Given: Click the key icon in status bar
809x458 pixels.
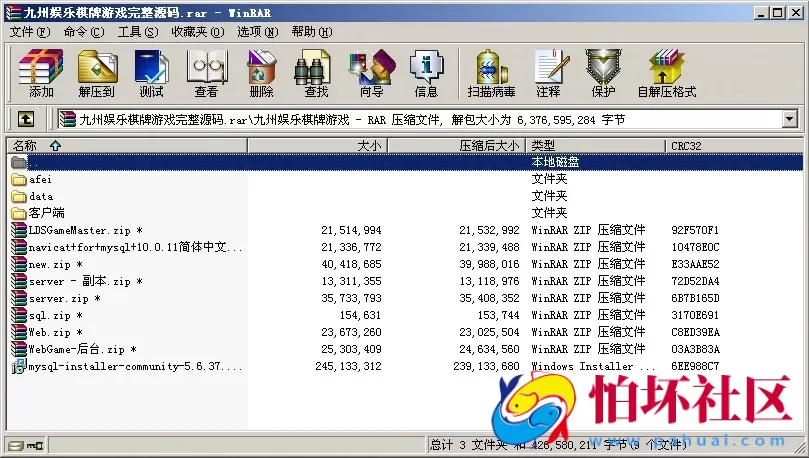Looking at the screenshot, I should click(x=35, y=445).
